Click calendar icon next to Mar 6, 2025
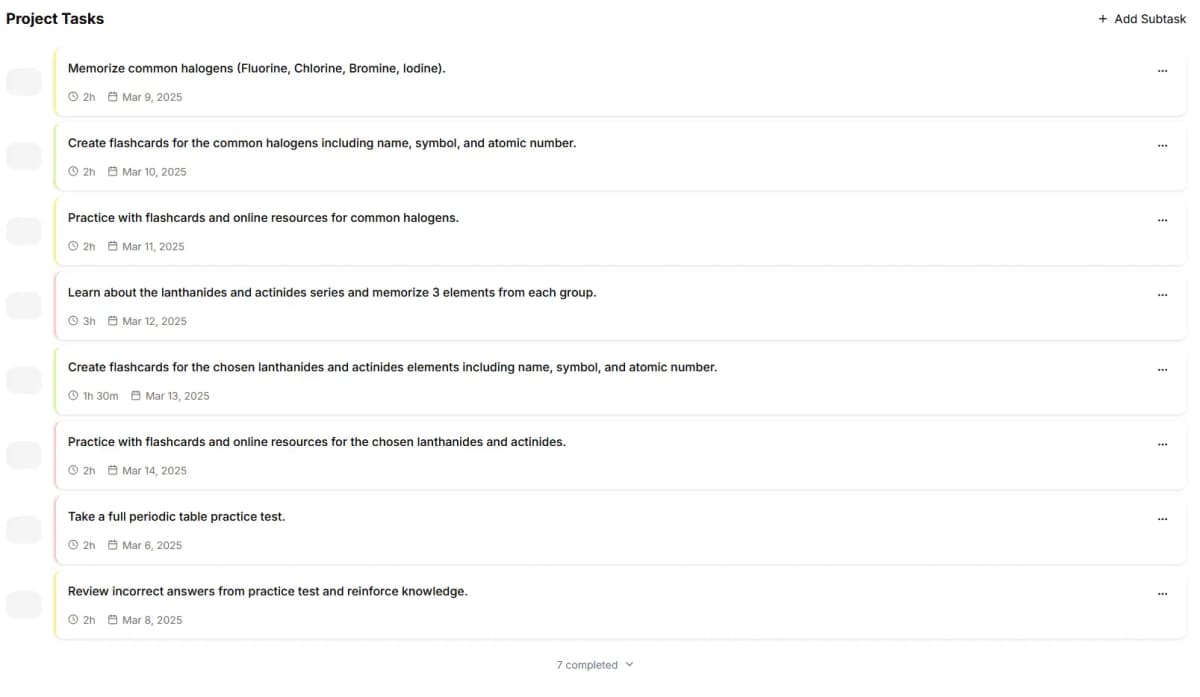Image resolution: width=1200 pixels, height=697 pixels. click(x=113, y=545)
